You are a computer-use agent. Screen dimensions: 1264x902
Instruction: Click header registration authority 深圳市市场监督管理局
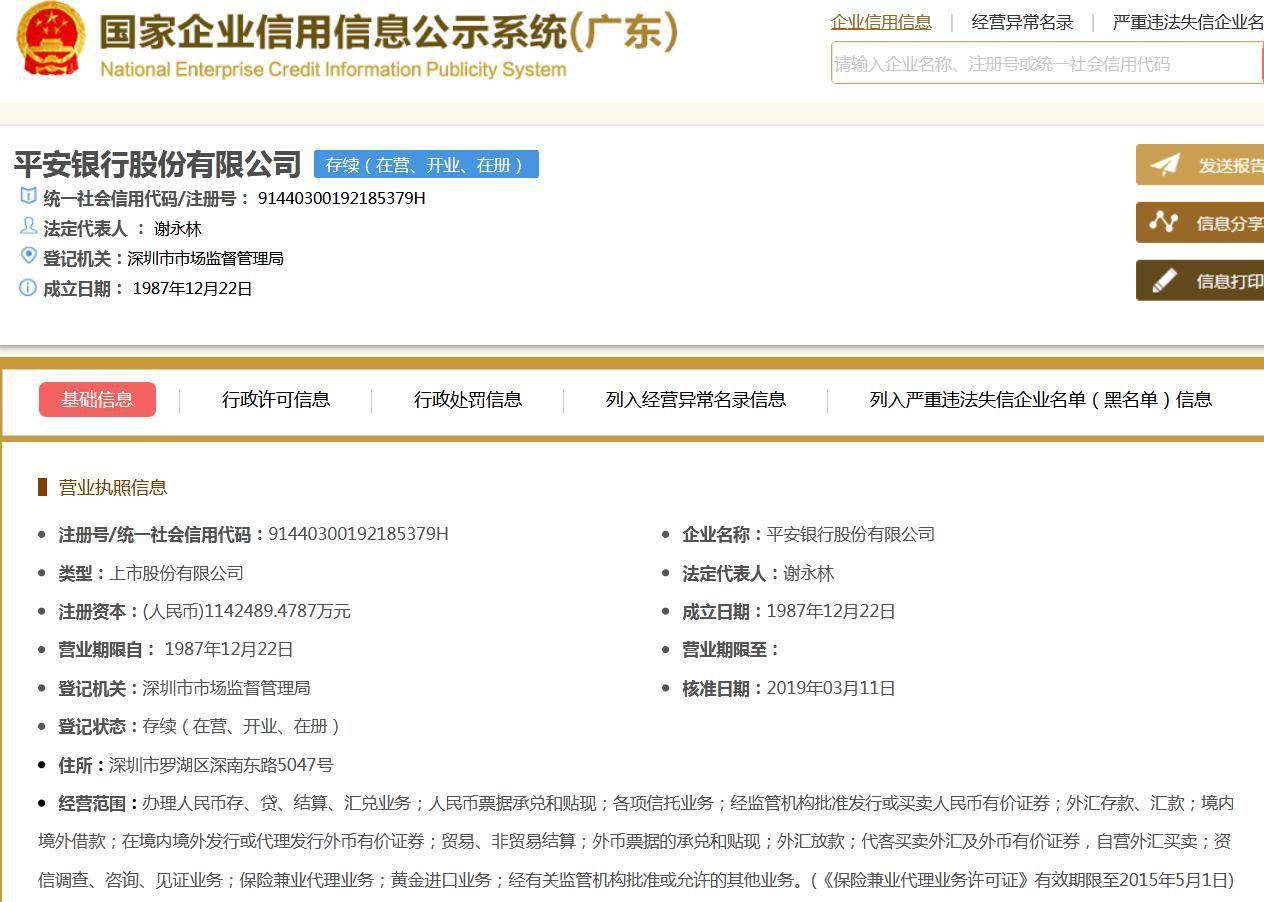click(205, 258)
